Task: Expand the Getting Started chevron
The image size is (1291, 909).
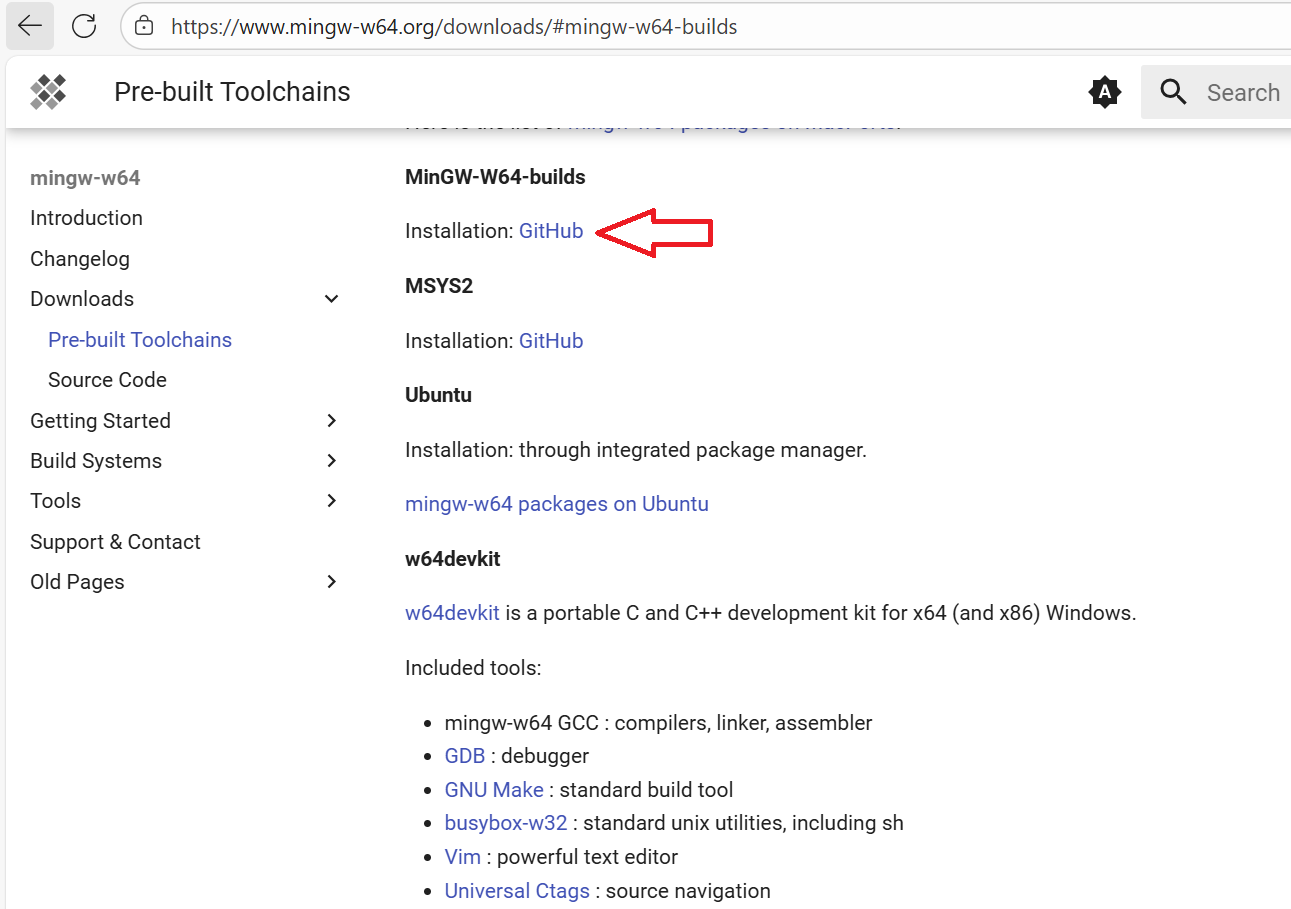Action: pyautogui.click(x=332, y=421)
